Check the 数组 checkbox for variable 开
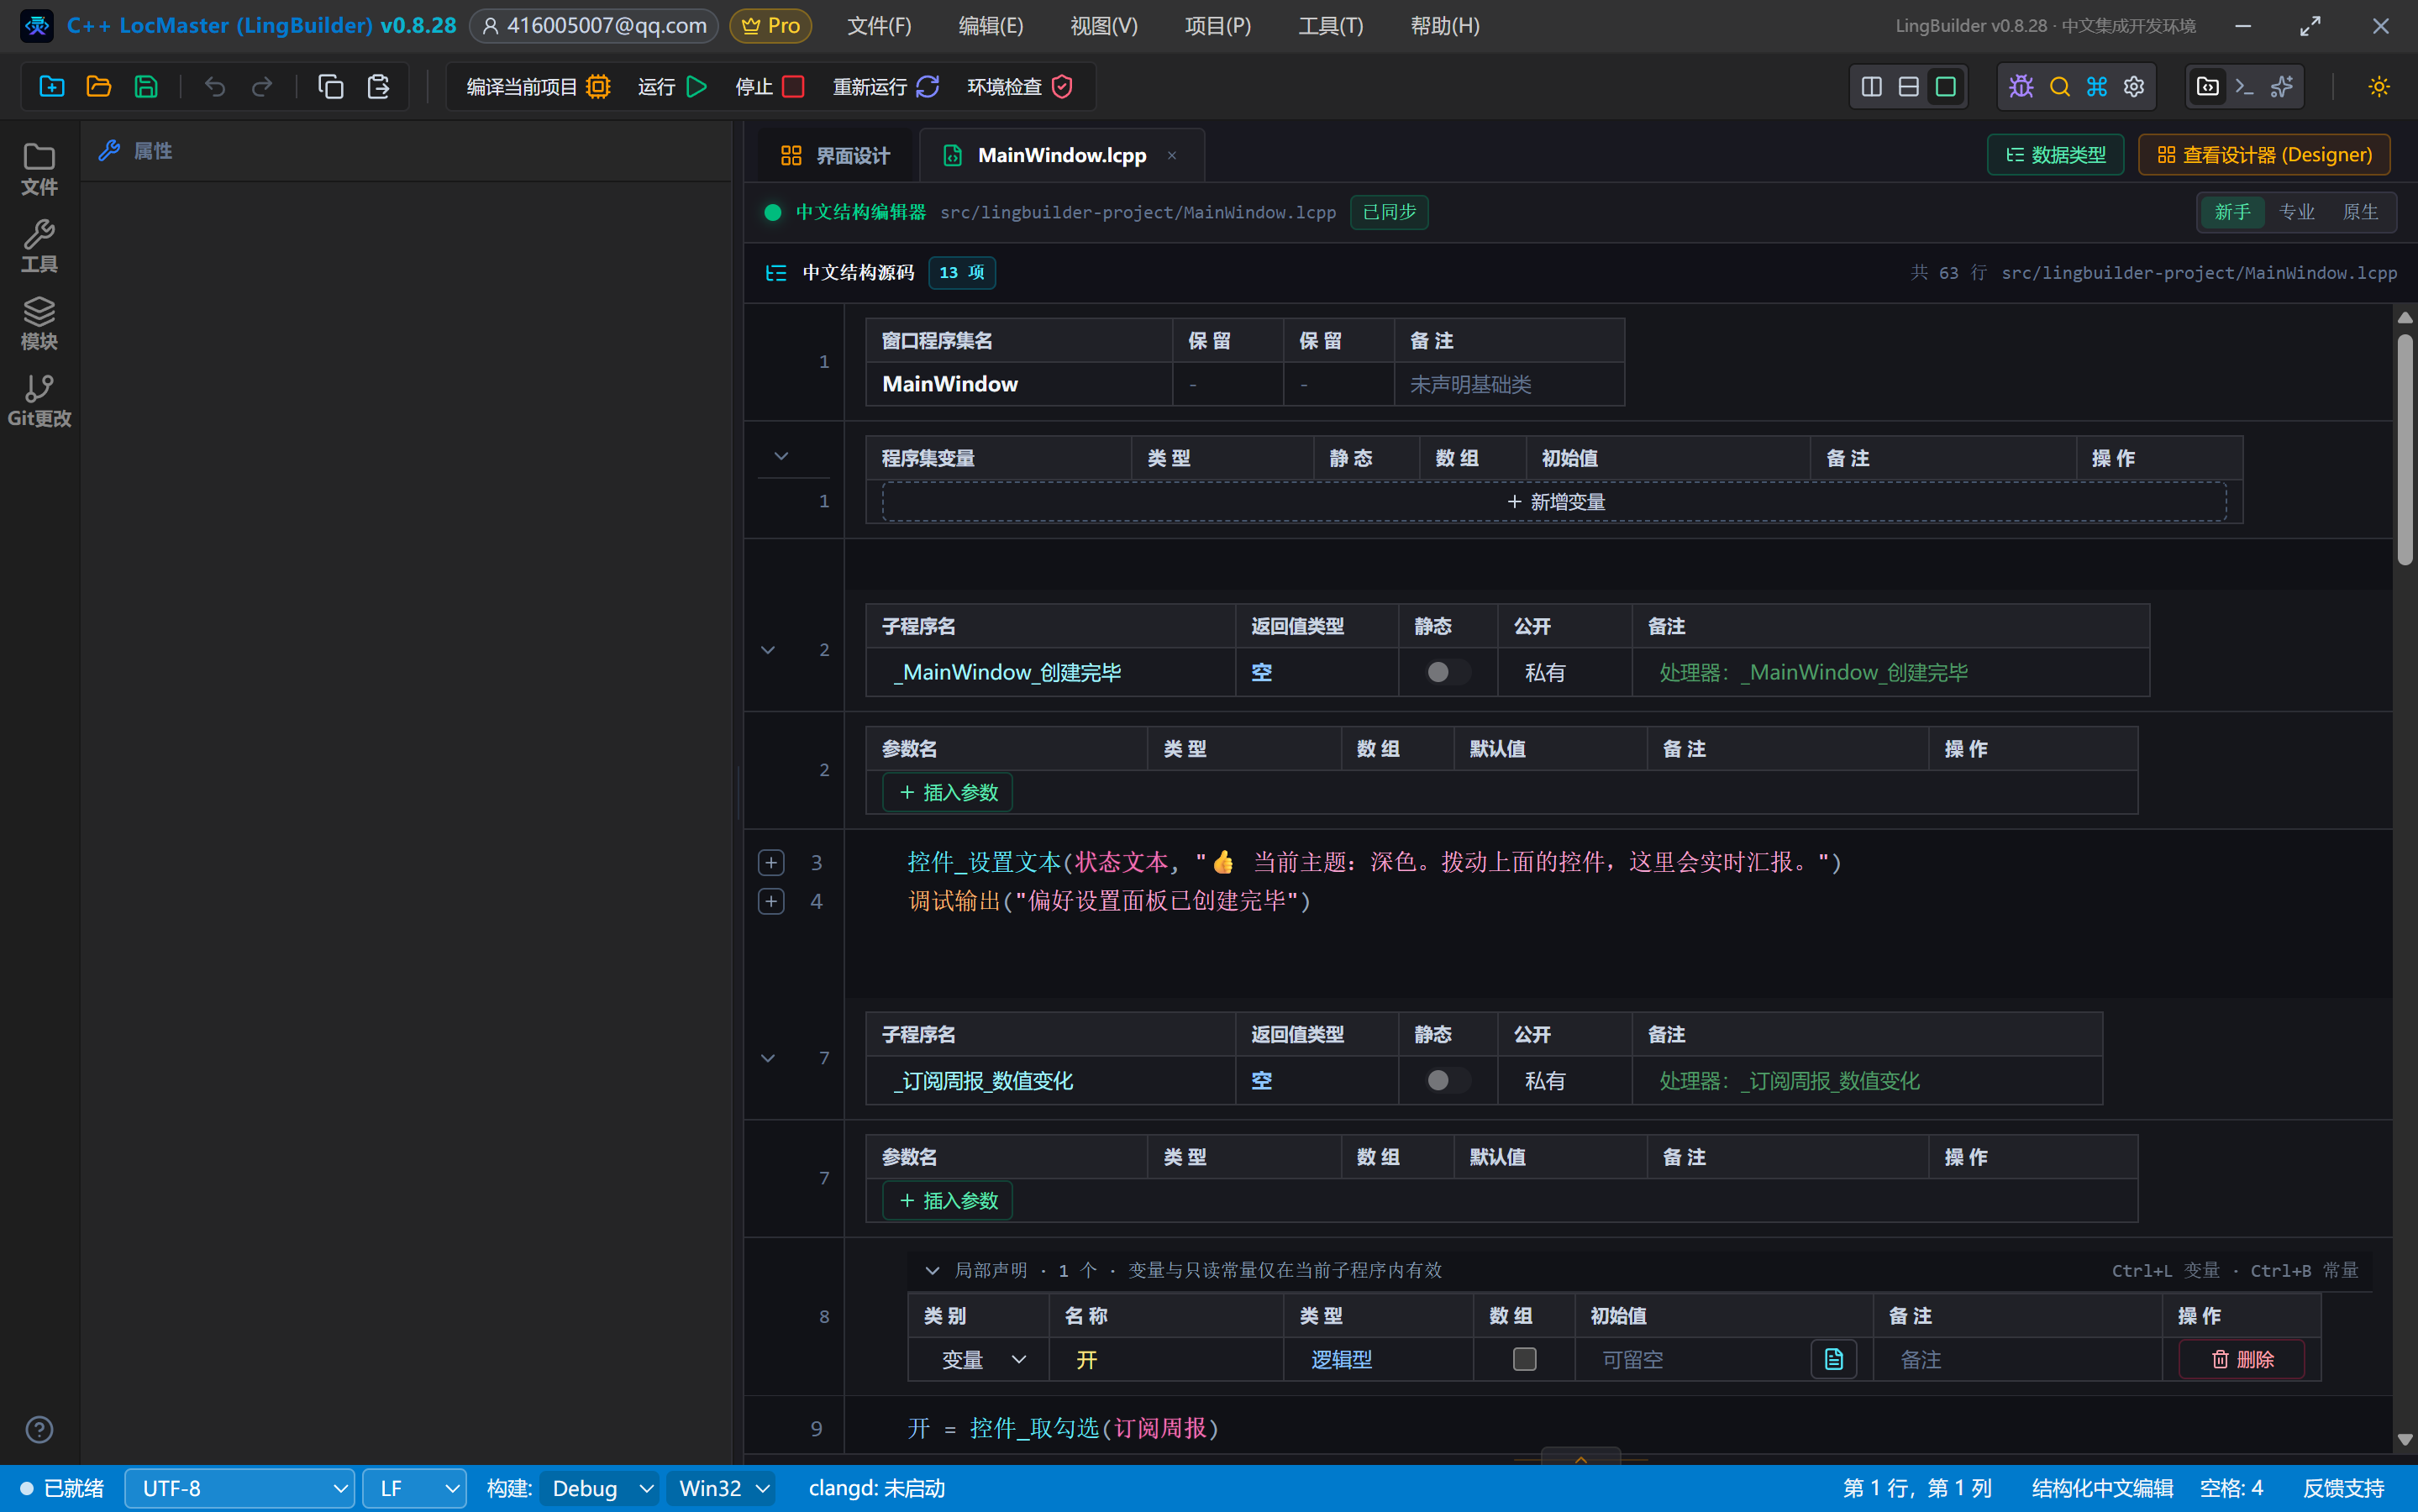This screenshot has height=1512, width=2418. point(1524,1359)
